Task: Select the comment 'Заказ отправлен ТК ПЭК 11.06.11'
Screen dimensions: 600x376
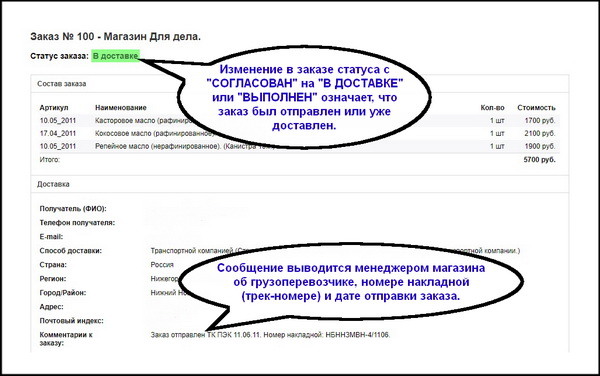Action: pos(206,335)
